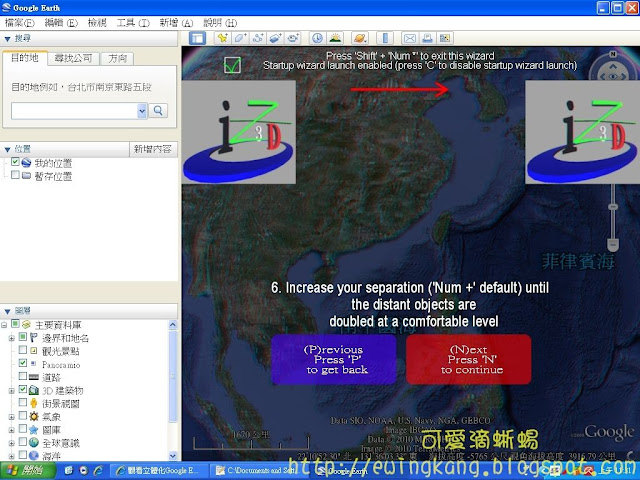Add a path with the toolbar icon
The image size is (640, 480).
tap(258, 38)
